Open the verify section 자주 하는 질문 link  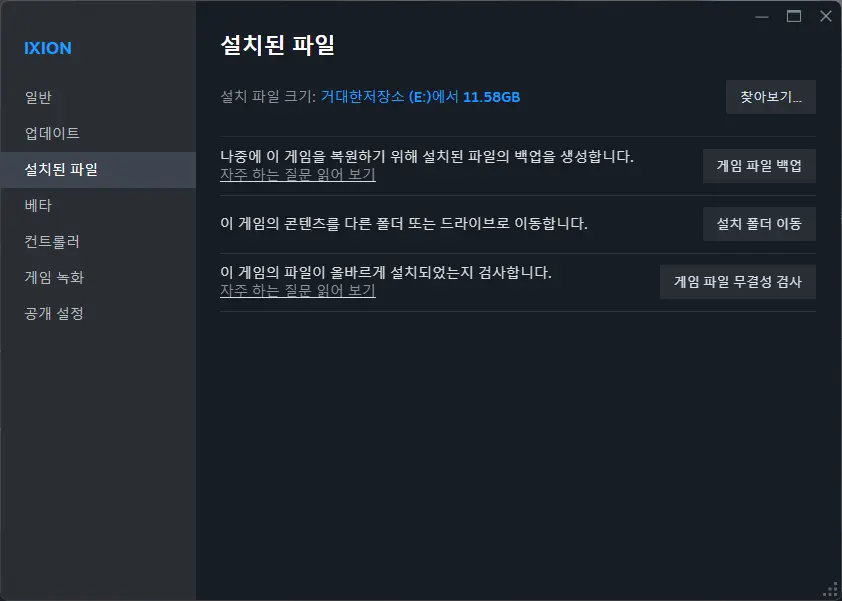click(x=296, y=291)
